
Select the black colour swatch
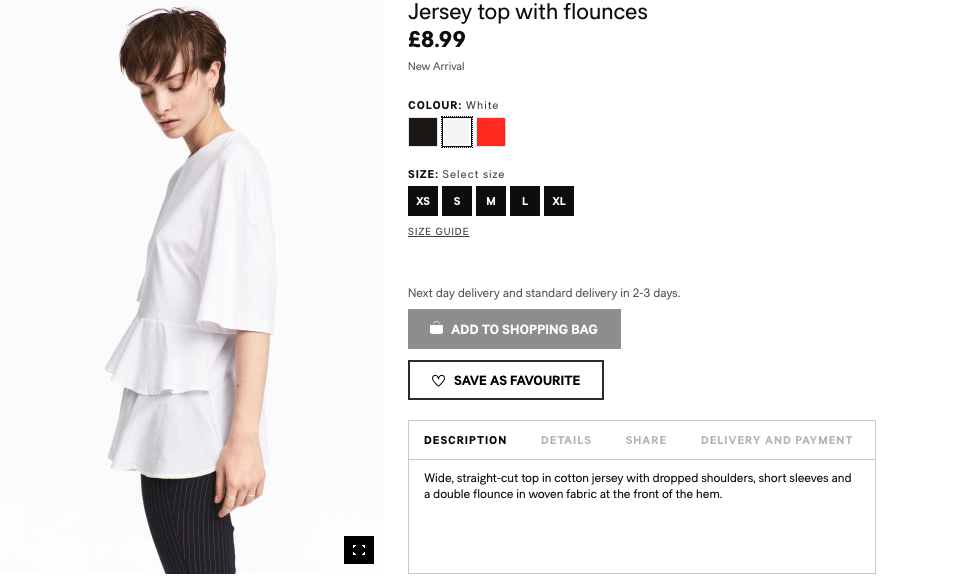(422, 131)
